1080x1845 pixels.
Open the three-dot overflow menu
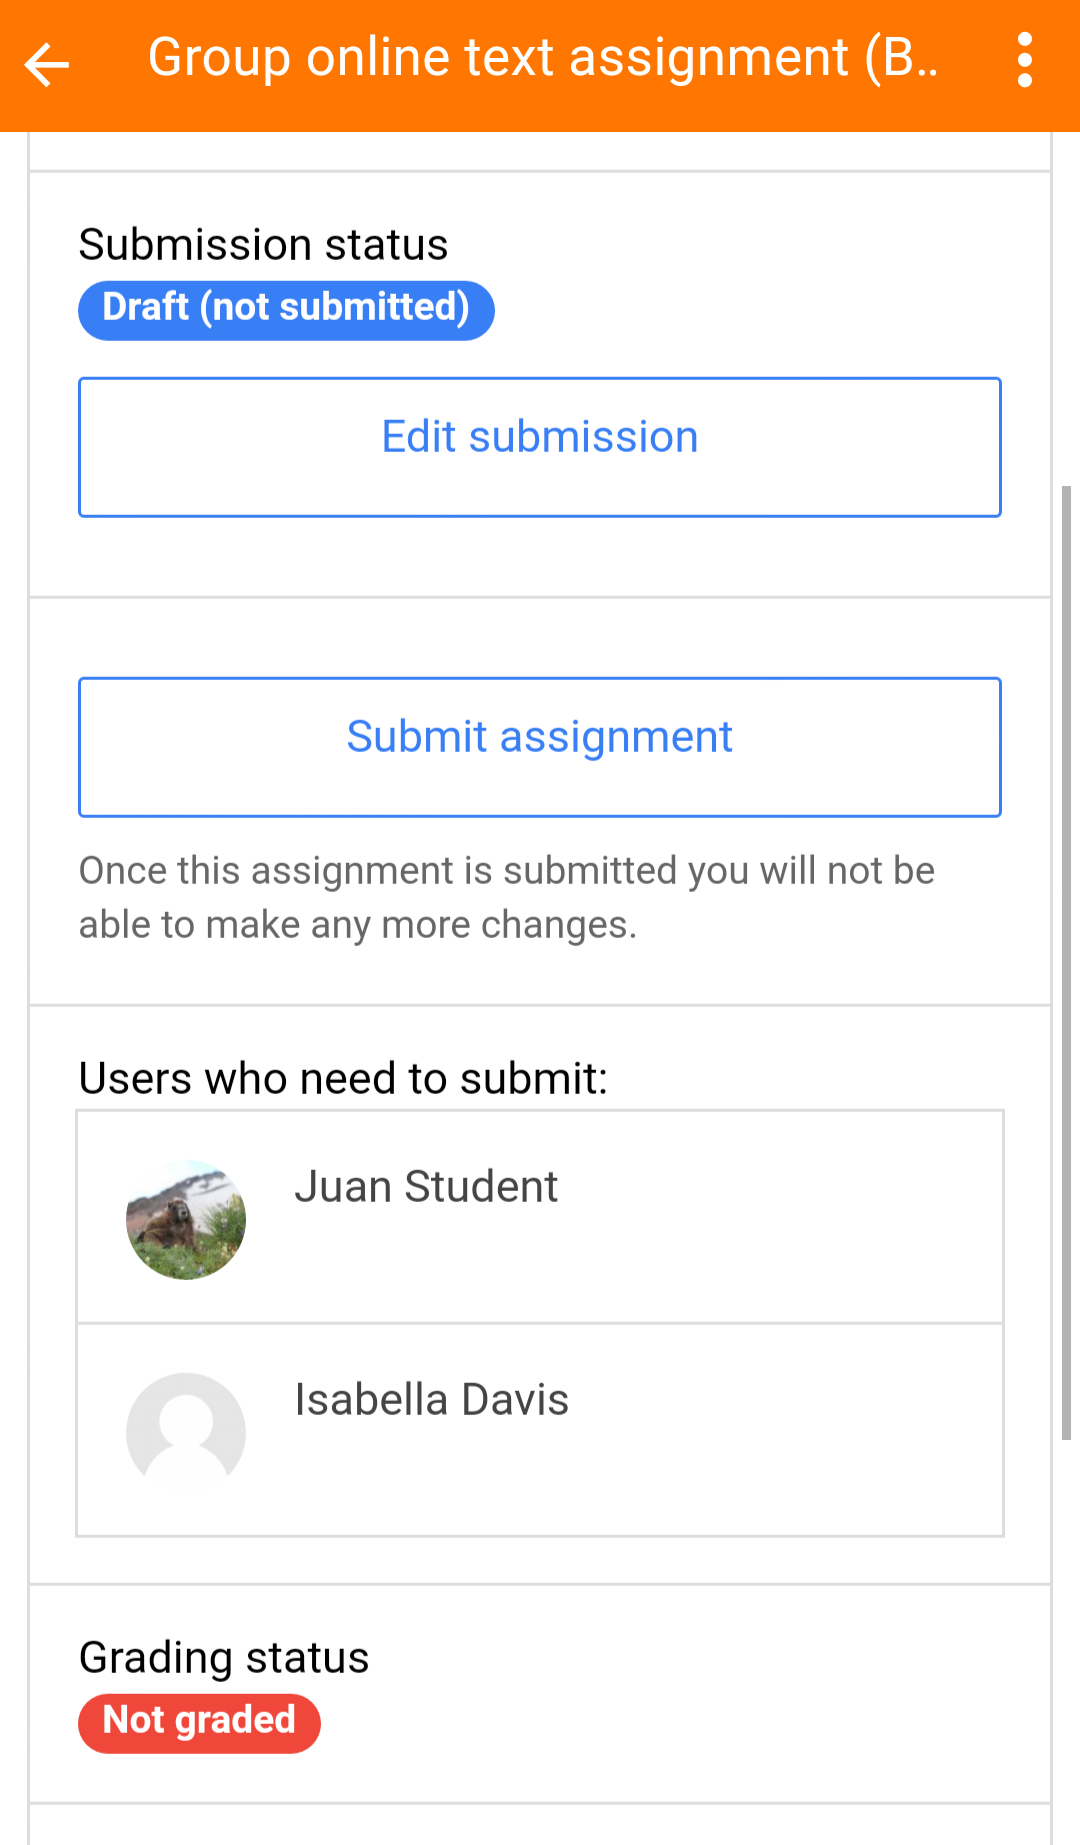tap(1024, 60)
